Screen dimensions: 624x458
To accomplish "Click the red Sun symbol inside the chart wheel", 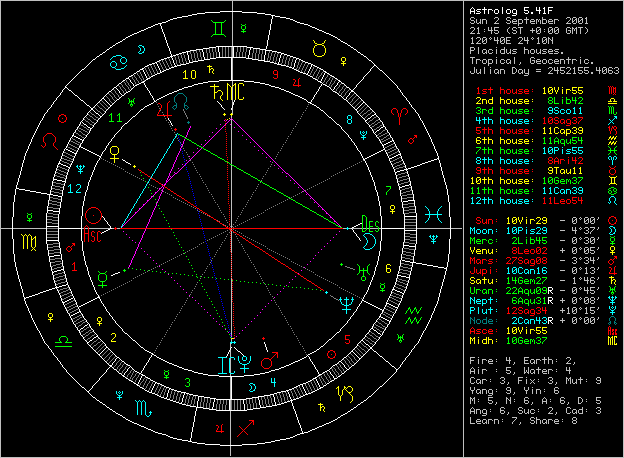I will 94,213.
